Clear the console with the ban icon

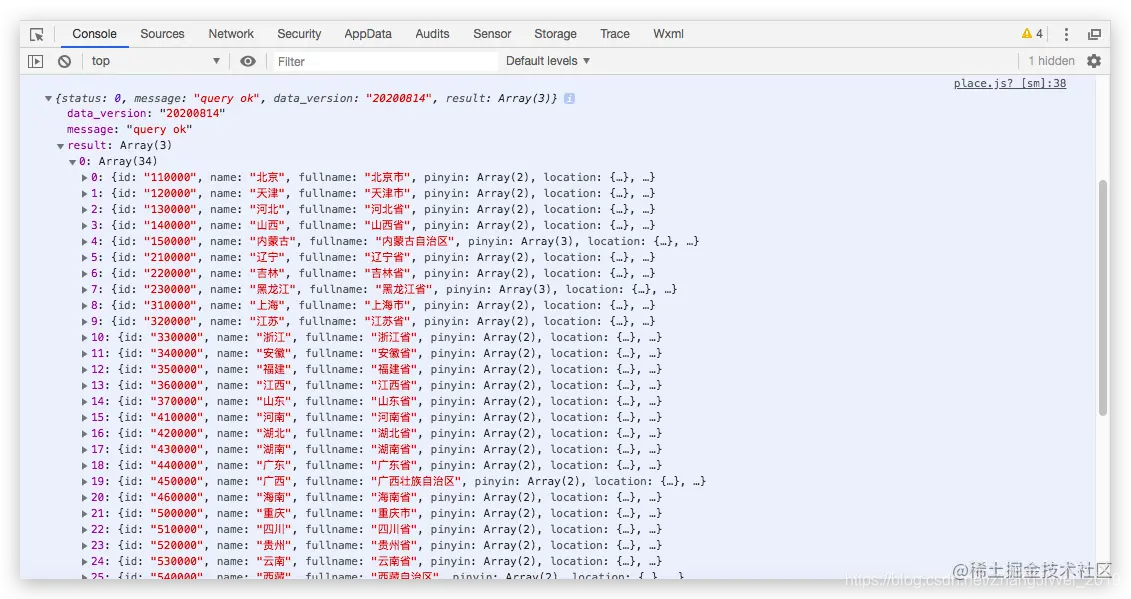tap(64, 61)
